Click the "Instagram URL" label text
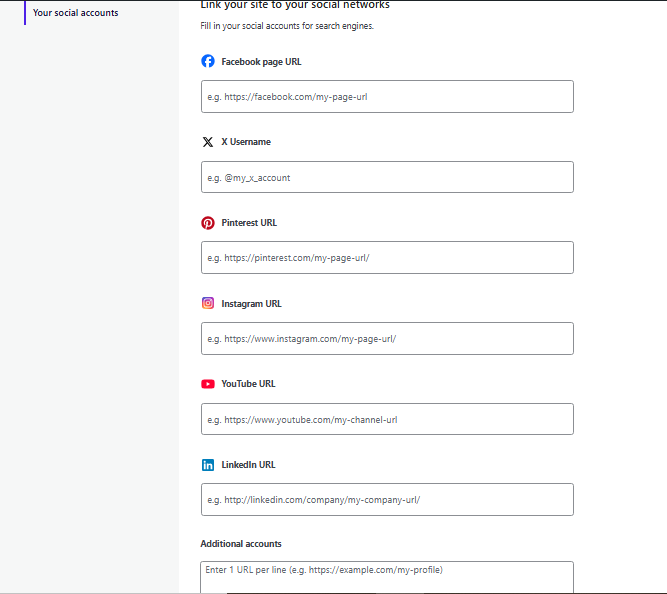 pyautogui.click(x=251, y=303)
